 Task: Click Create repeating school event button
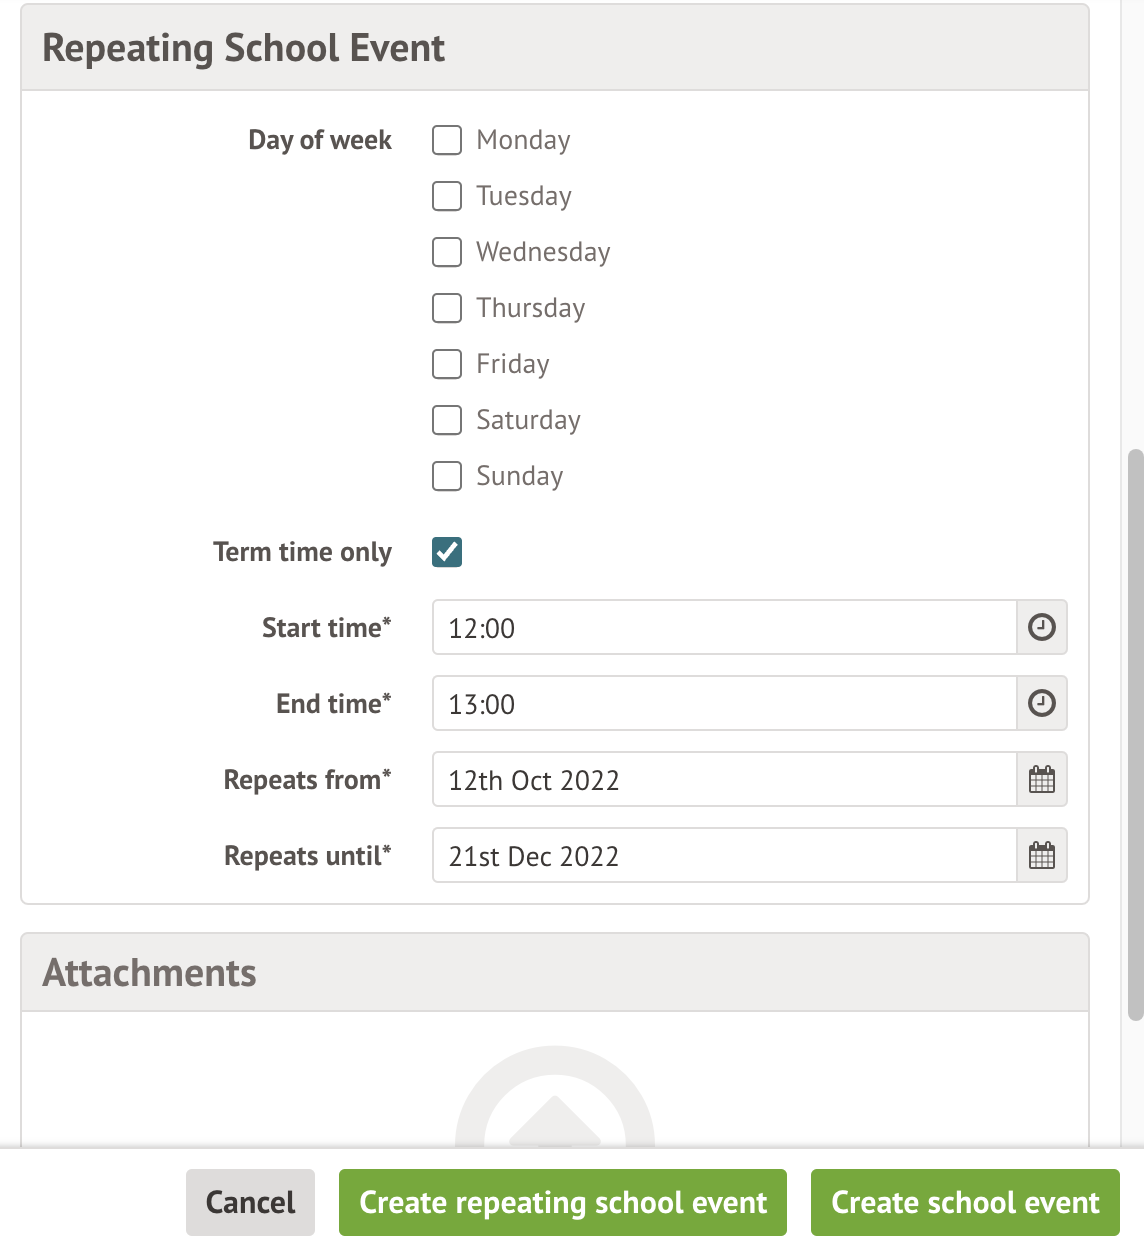tap(563, 1202)
